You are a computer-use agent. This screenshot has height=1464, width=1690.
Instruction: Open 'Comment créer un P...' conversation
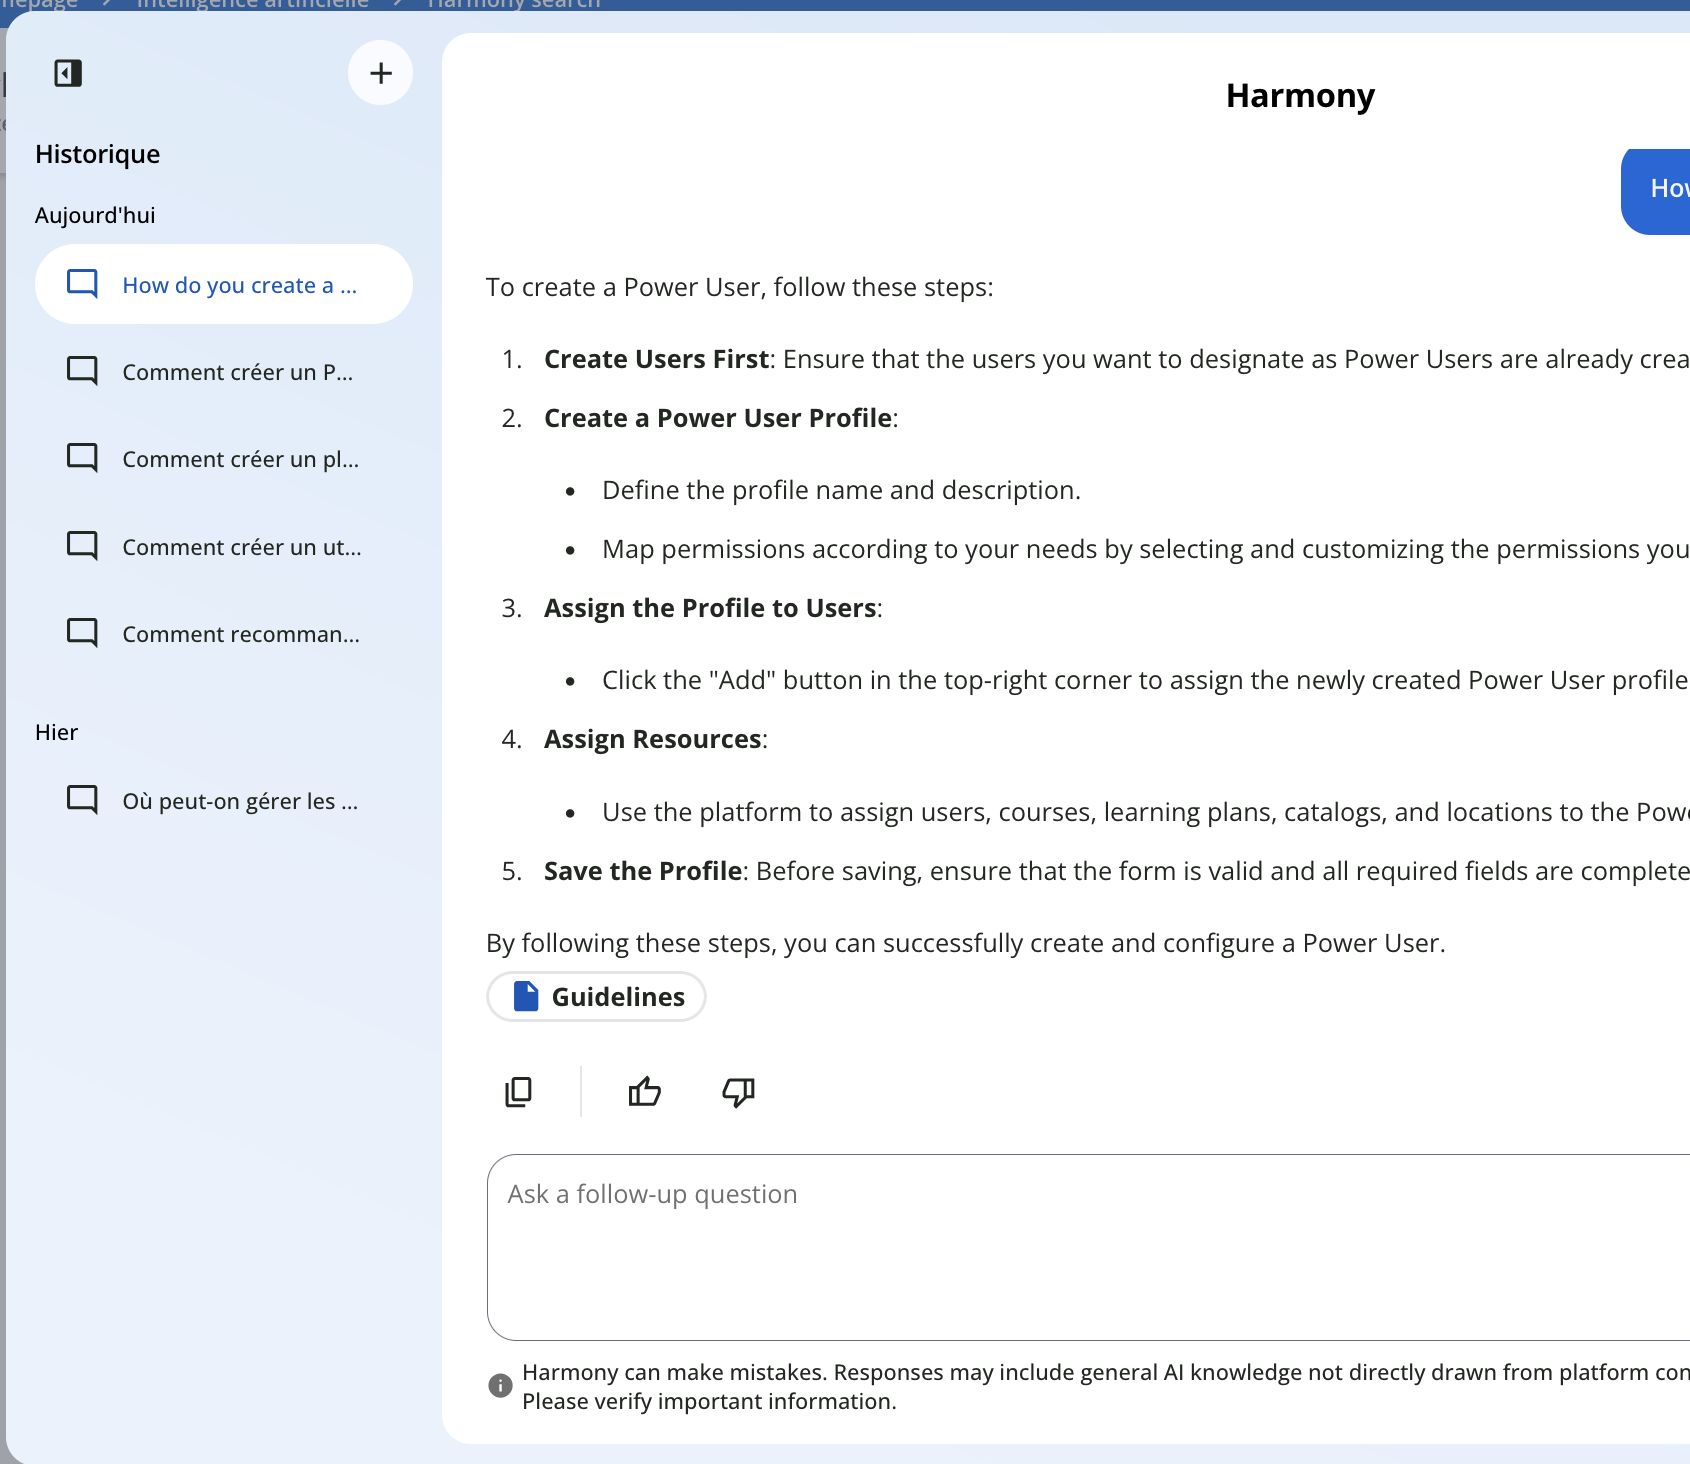coord(224,372)
